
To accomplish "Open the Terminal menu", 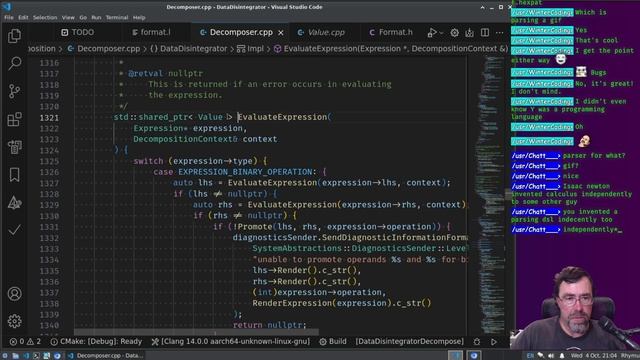I will (x=117, y=18).
